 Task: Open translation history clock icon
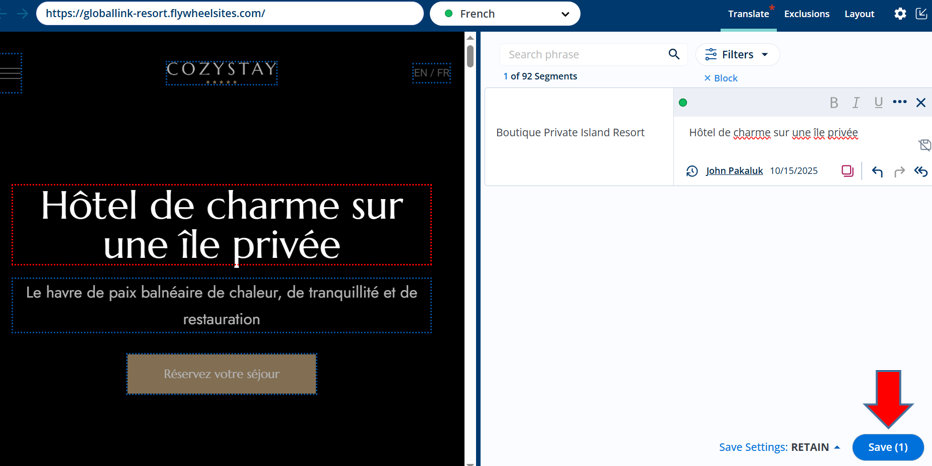(692, 171)
